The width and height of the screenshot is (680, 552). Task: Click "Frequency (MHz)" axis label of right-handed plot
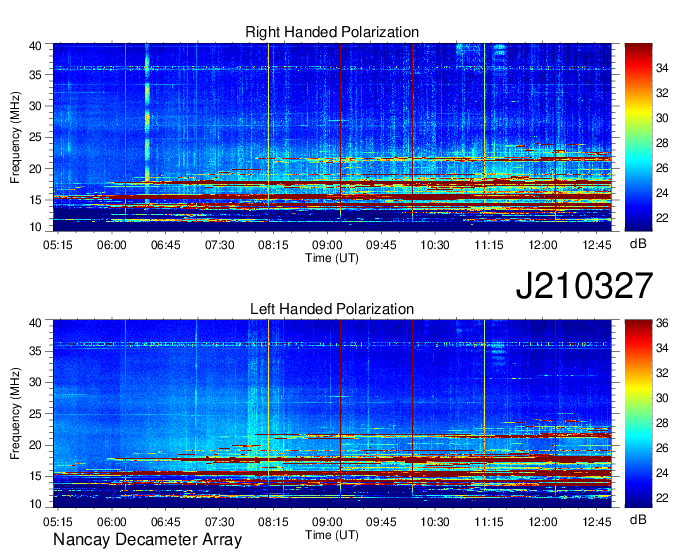tap(15, 137)
